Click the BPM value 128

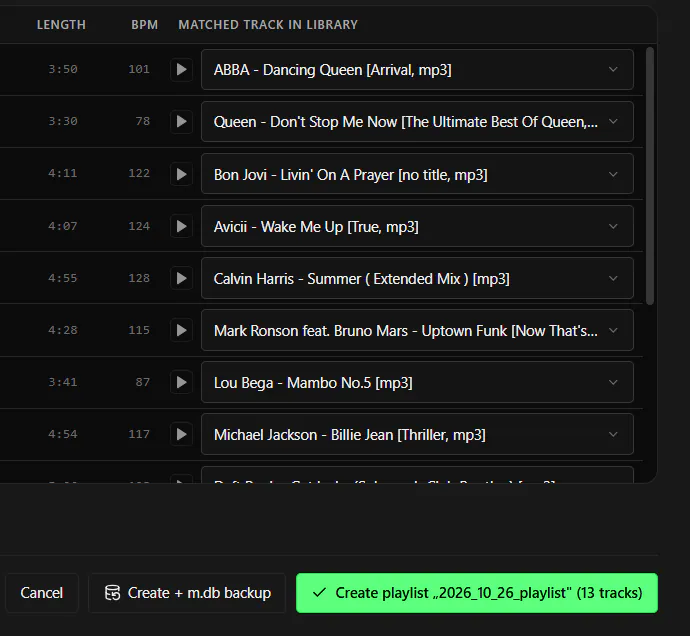139,278
